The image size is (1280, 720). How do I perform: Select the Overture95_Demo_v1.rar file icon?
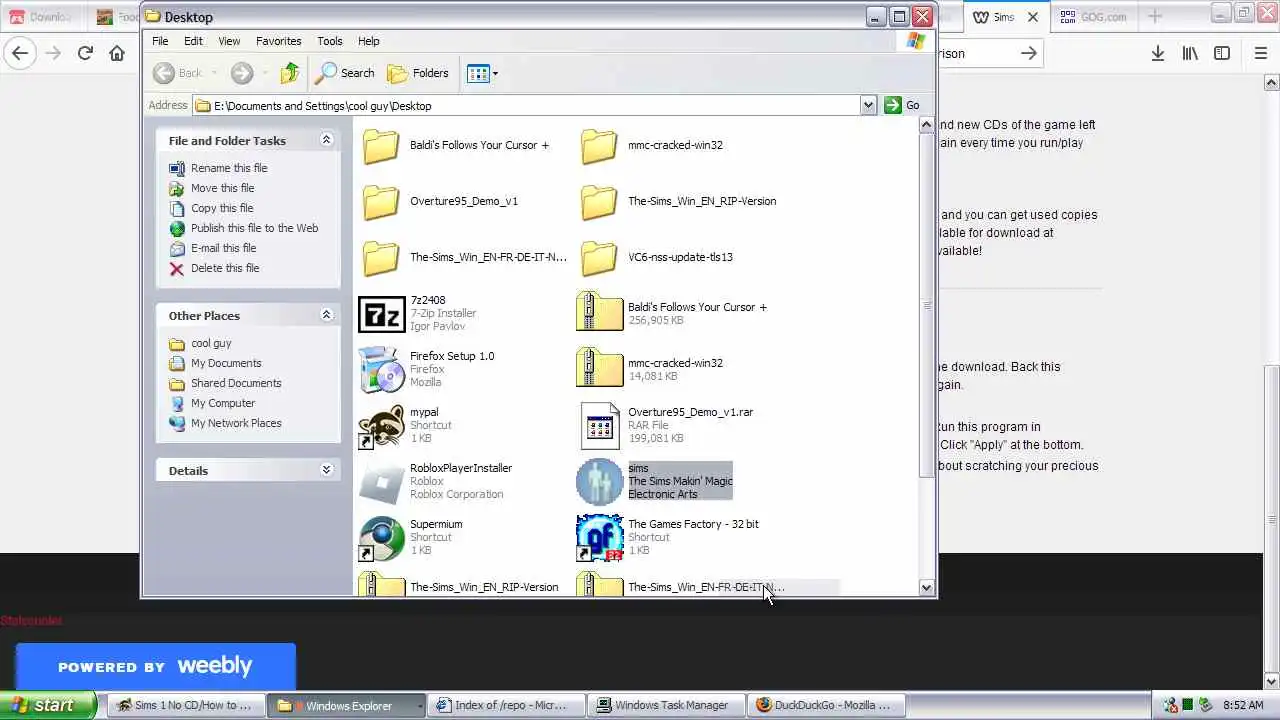tap(599, 426)
